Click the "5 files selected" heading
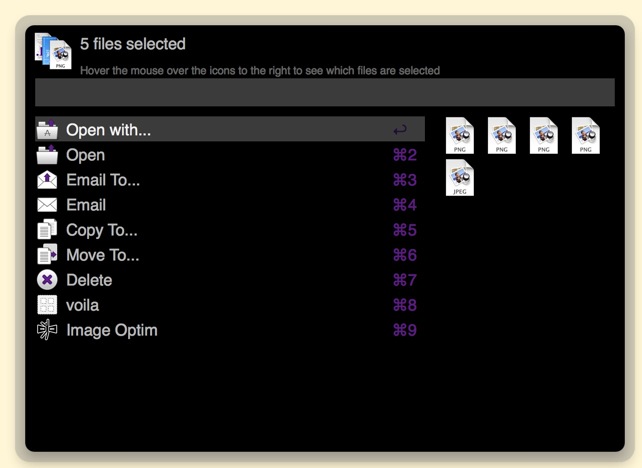 [x=133, y=44]
